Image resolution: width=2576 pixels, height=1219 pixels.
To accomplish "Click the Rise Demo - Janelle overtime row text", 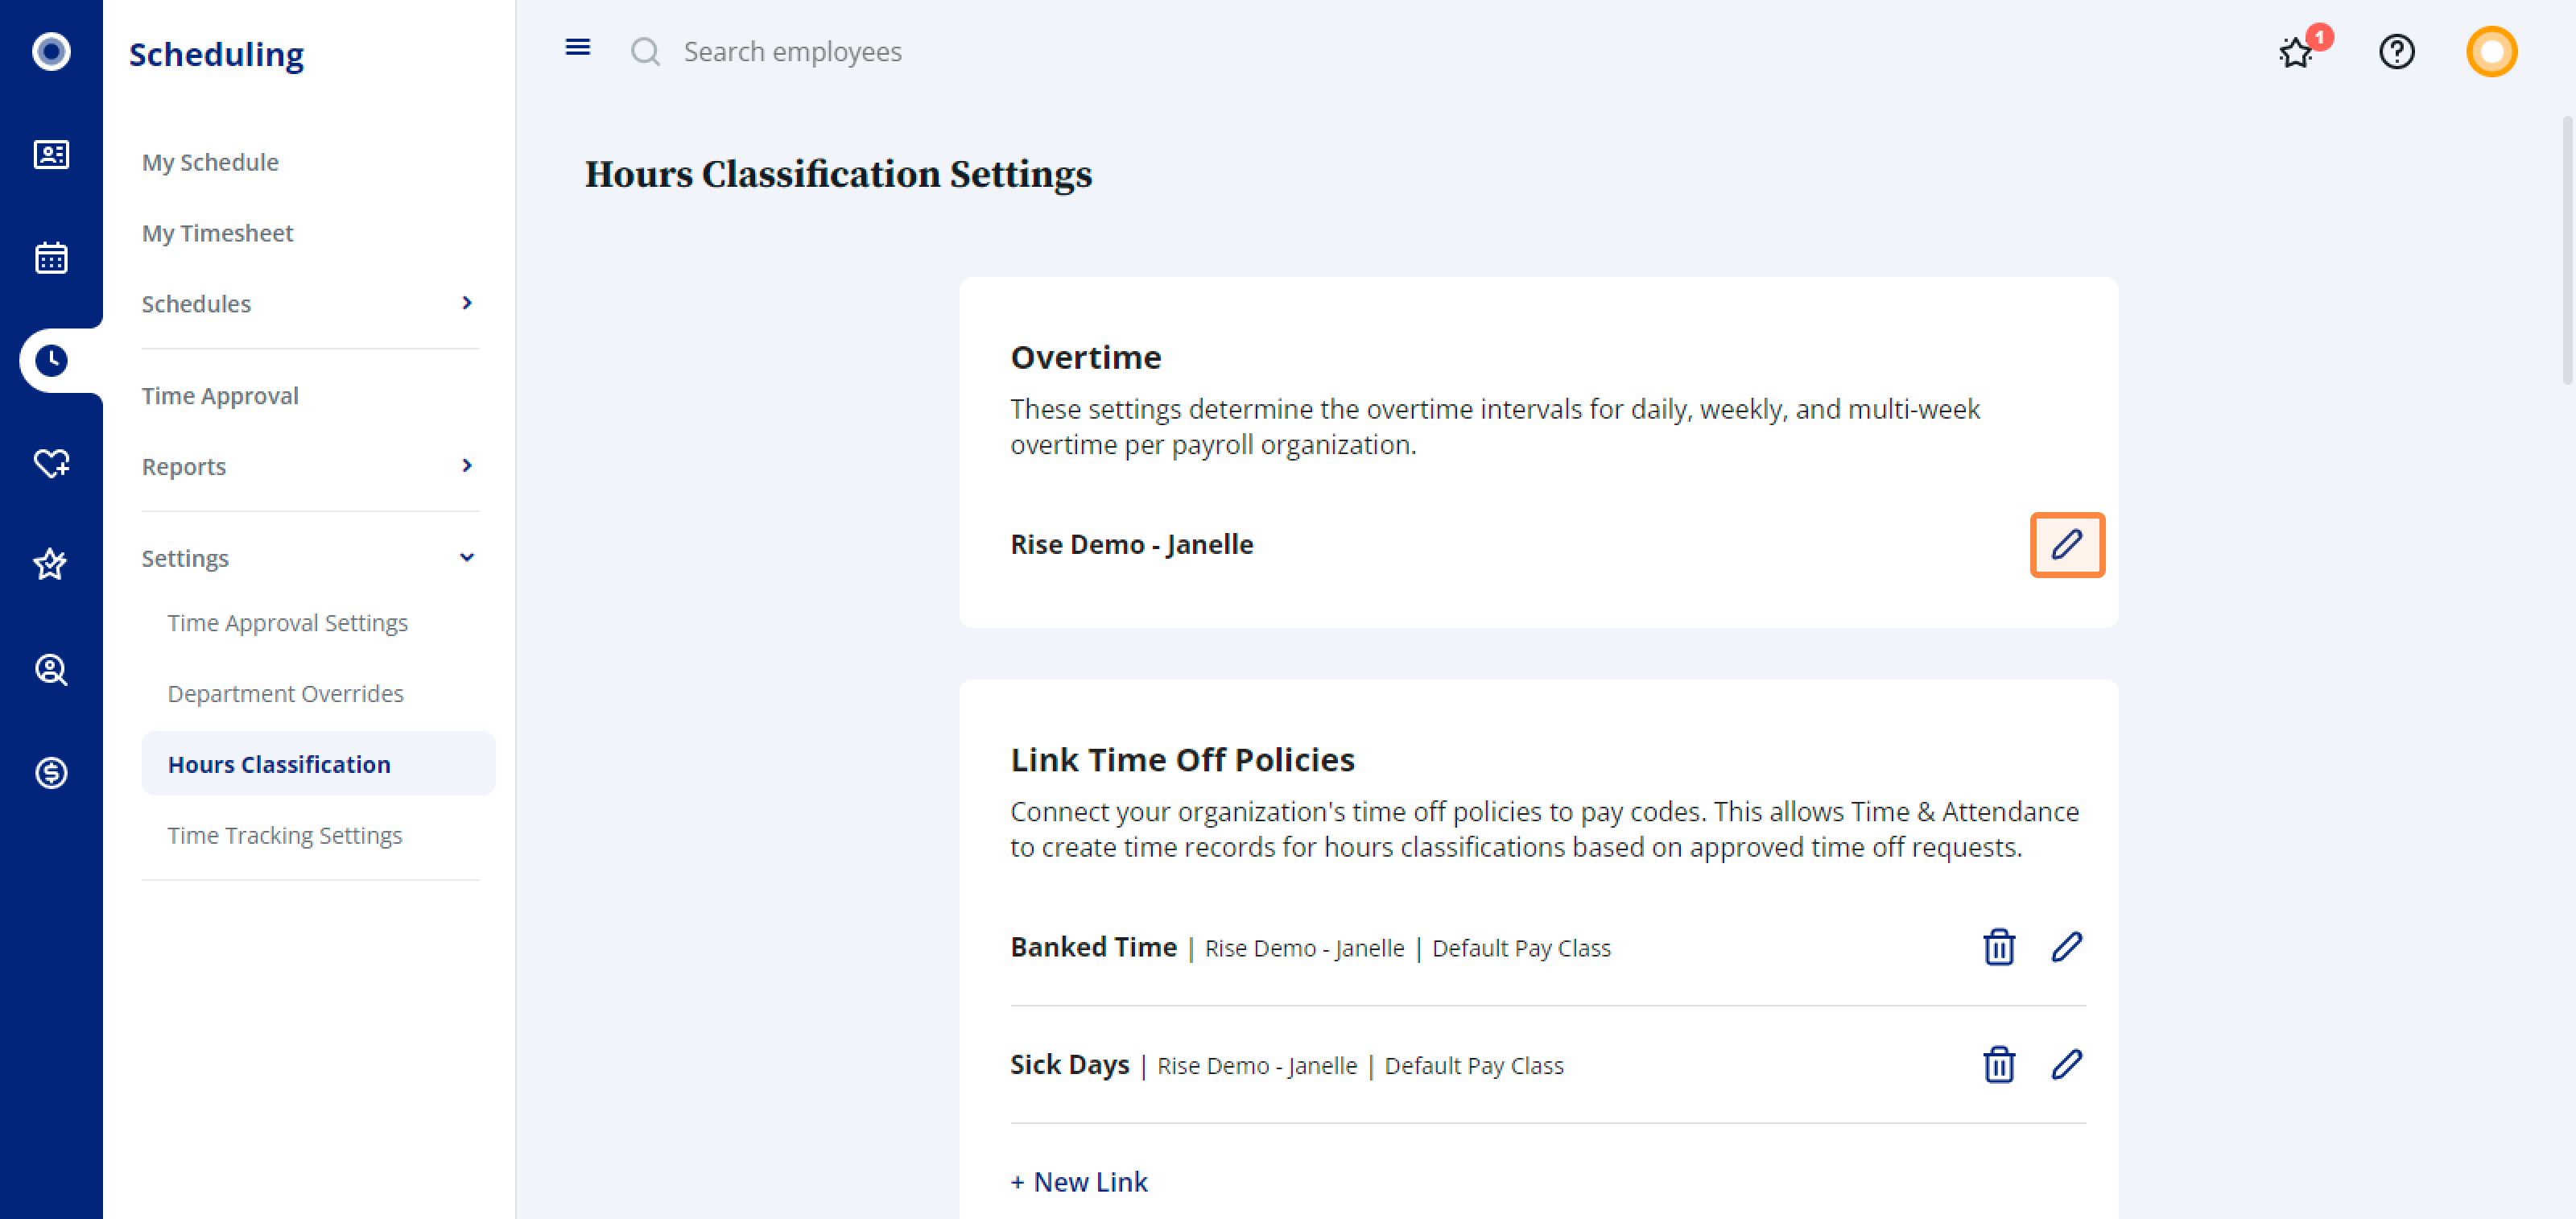I will (x=1132, y=545).
